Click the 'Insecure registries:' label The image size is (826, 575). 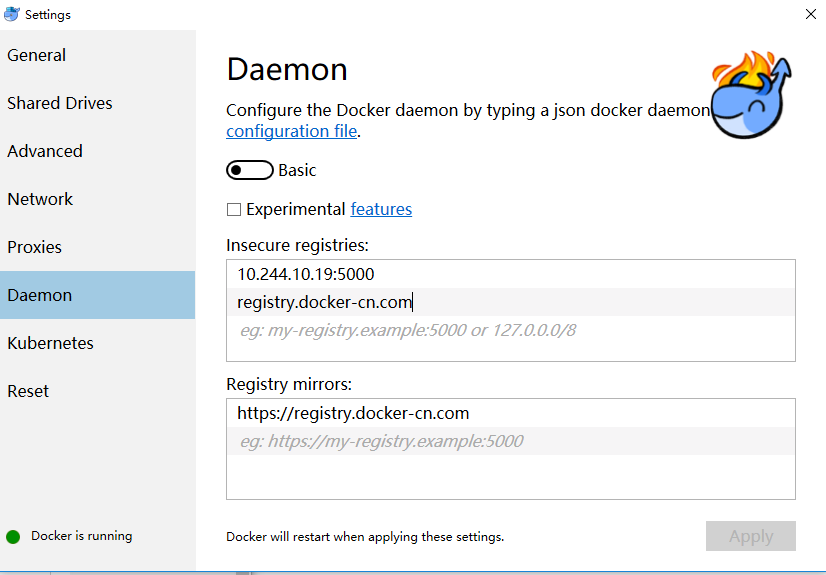click(298, 245)
